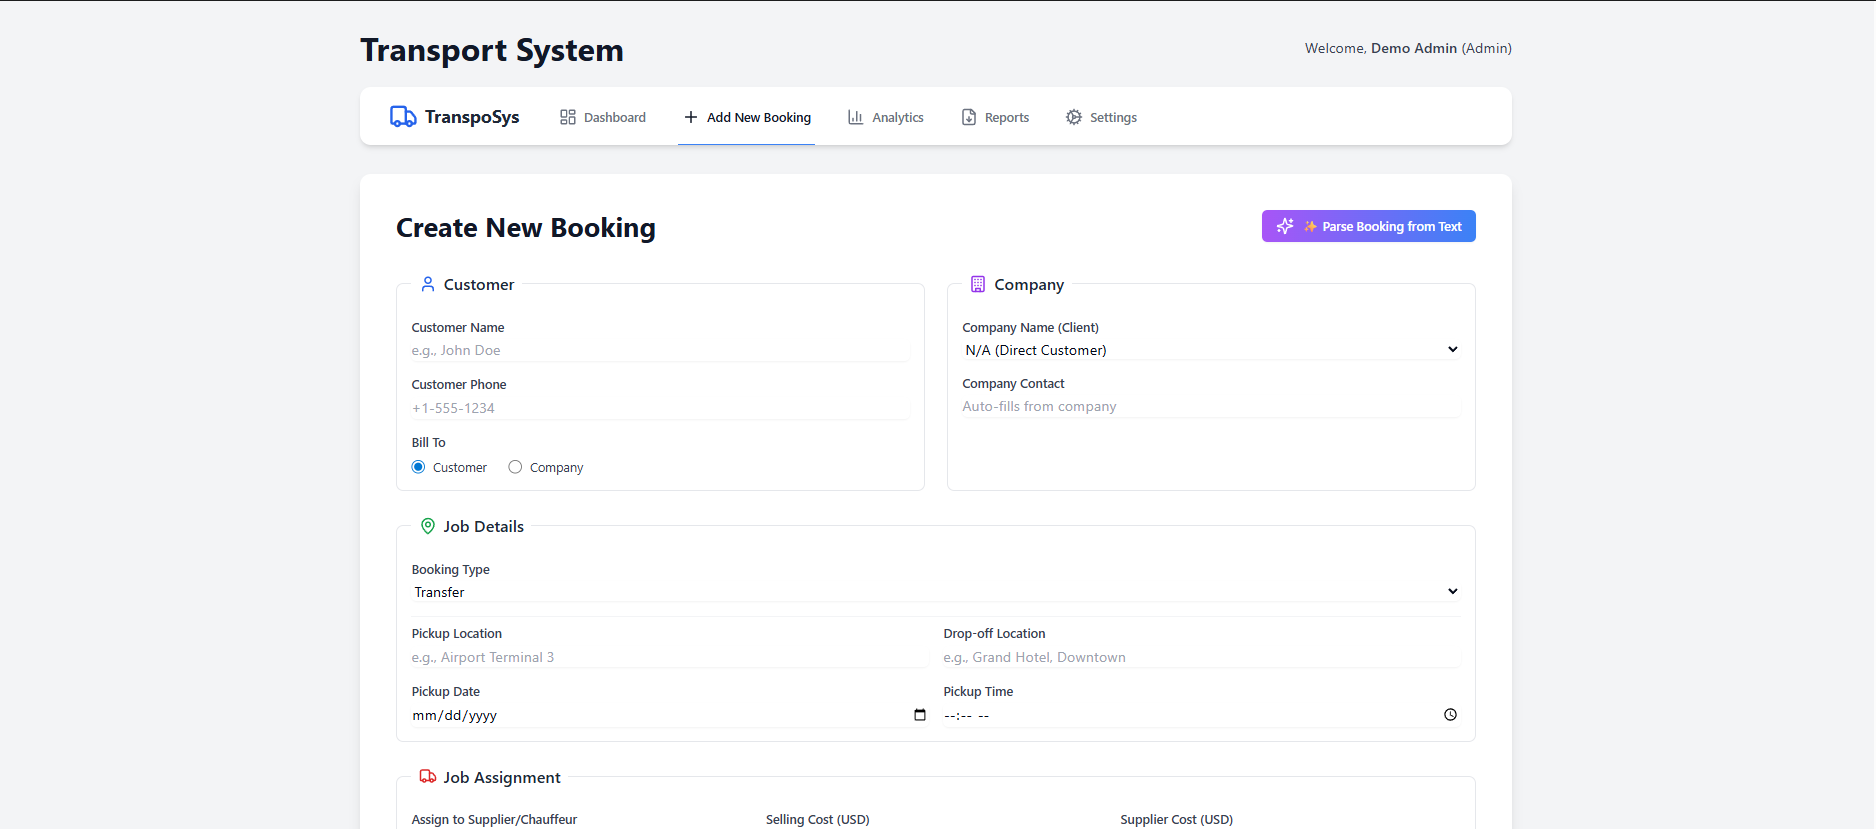This screenshot has height=829, width=1876.
Task: Open the Company Name (Client) dropdown
Action: (x=1211, y=350)
